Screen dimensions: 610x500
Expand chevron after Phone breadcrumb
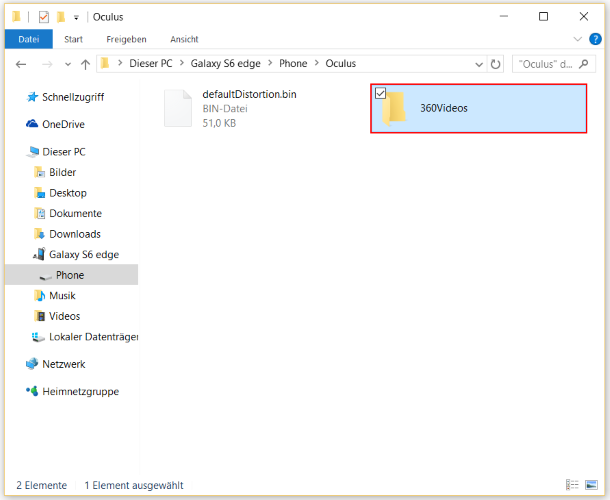[317, 63]
